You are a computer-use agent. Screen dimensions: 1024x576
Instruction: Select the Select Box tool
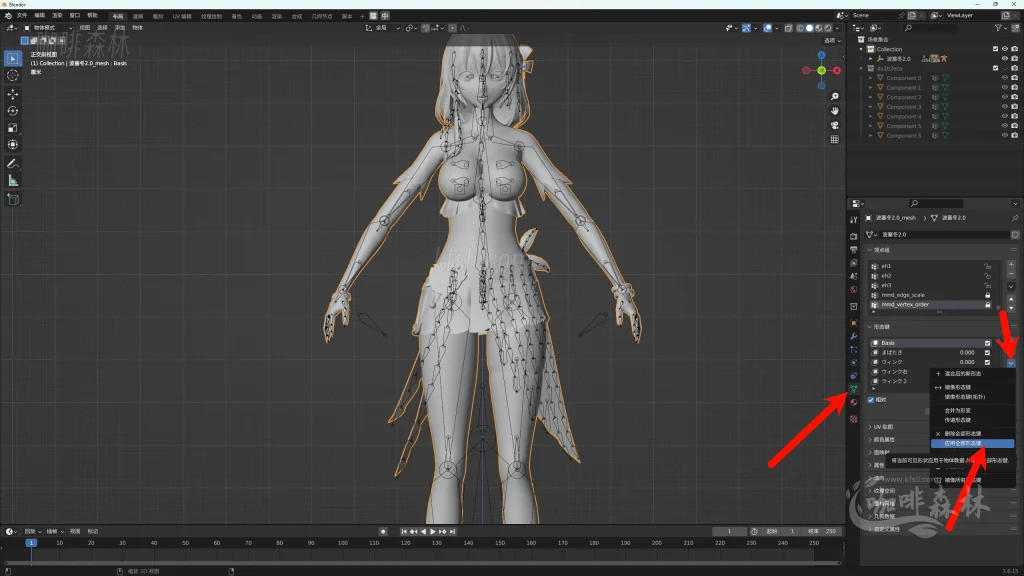point(12,59)
